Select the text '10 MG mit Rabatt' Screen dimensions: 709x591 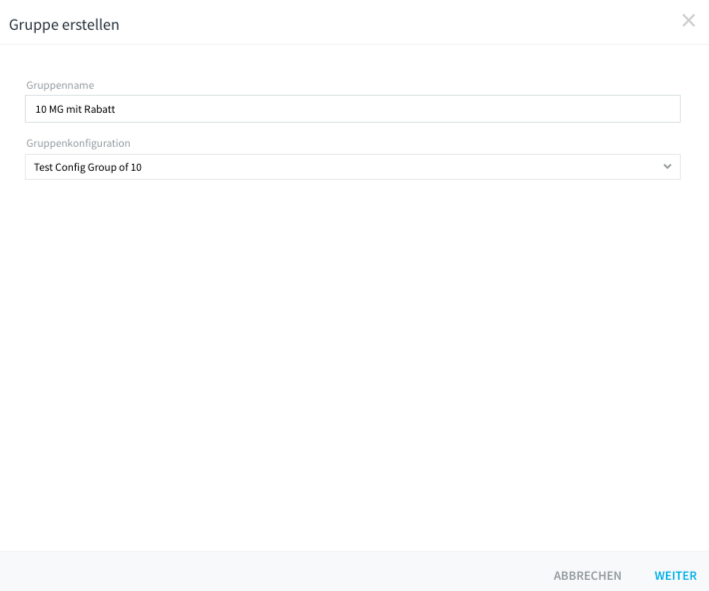click(75, 109)
